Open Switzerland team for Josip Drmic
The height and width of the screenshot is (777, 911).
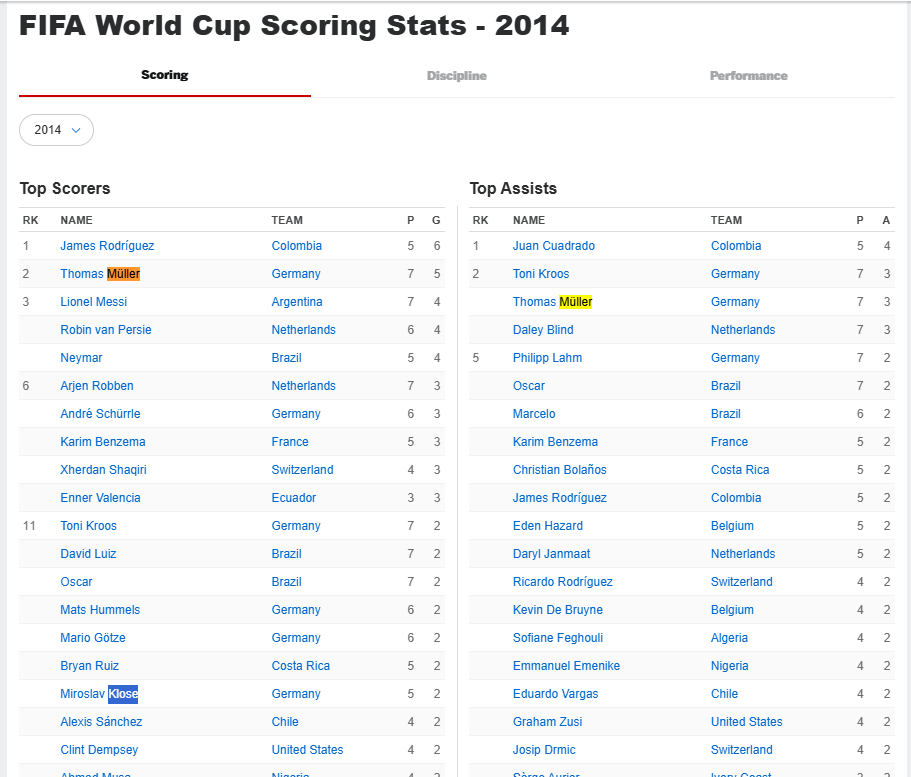[x=741, y=750]
